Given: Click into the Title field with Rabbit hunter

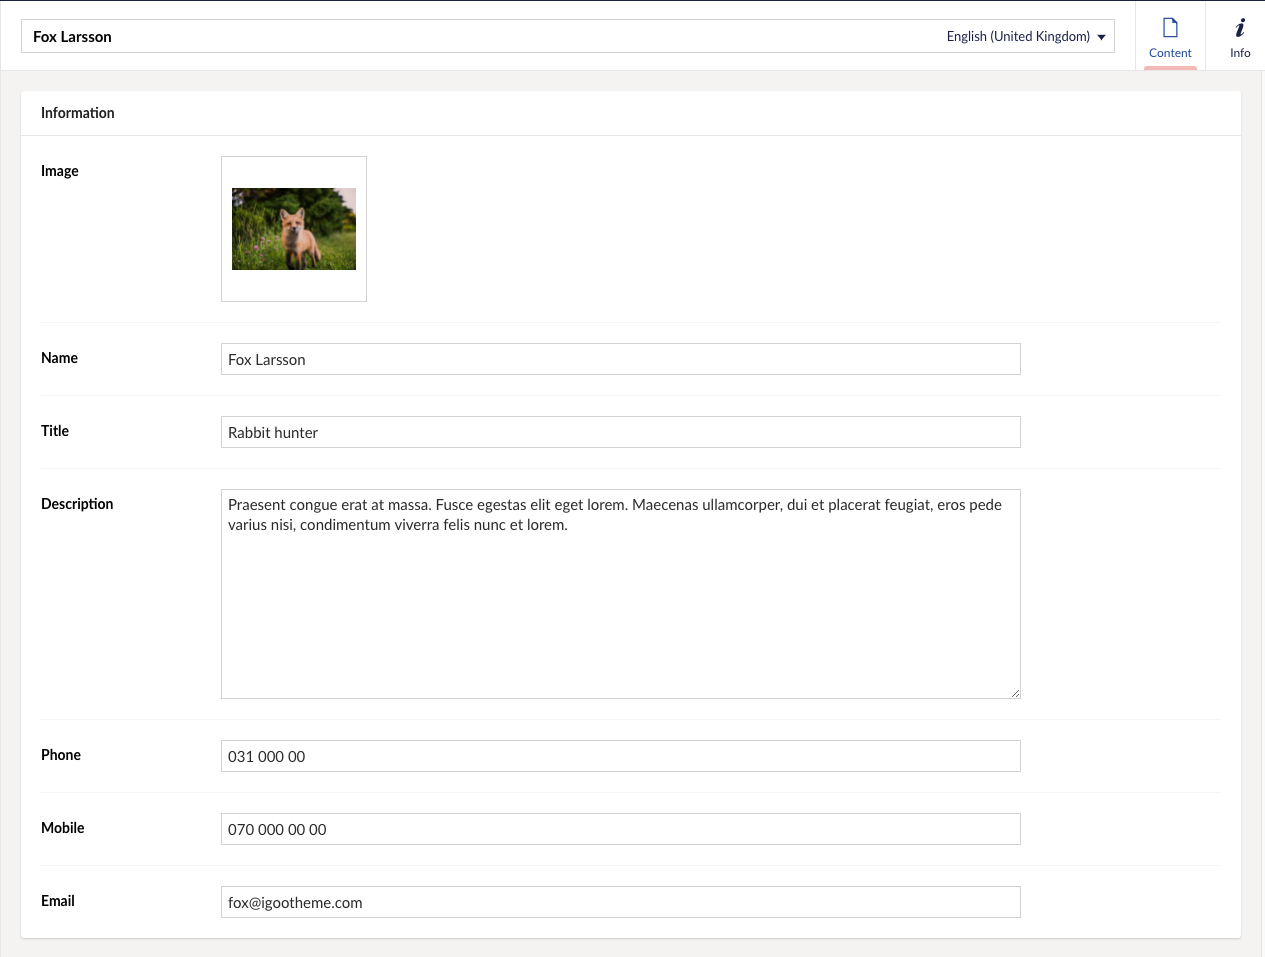Looking at the screenshot, I should tap(620, 433).
